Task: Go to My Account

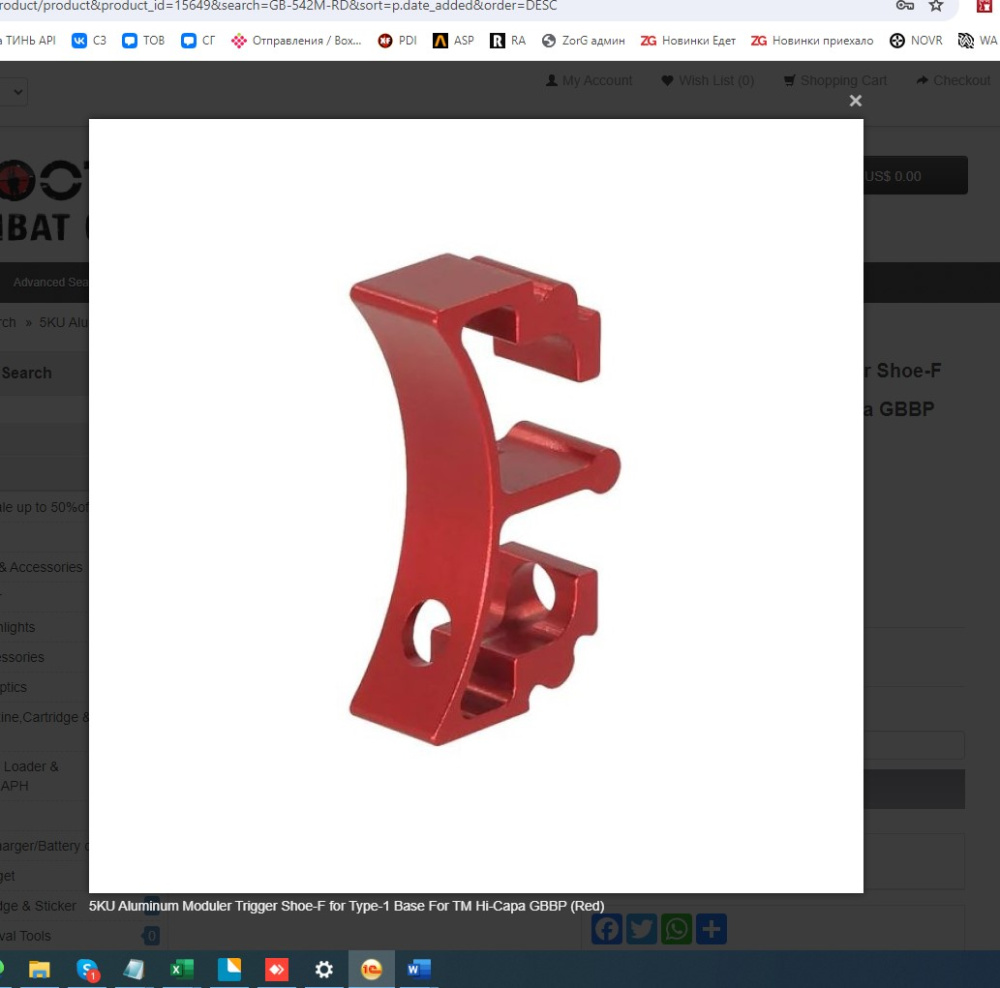Action: 589,80
